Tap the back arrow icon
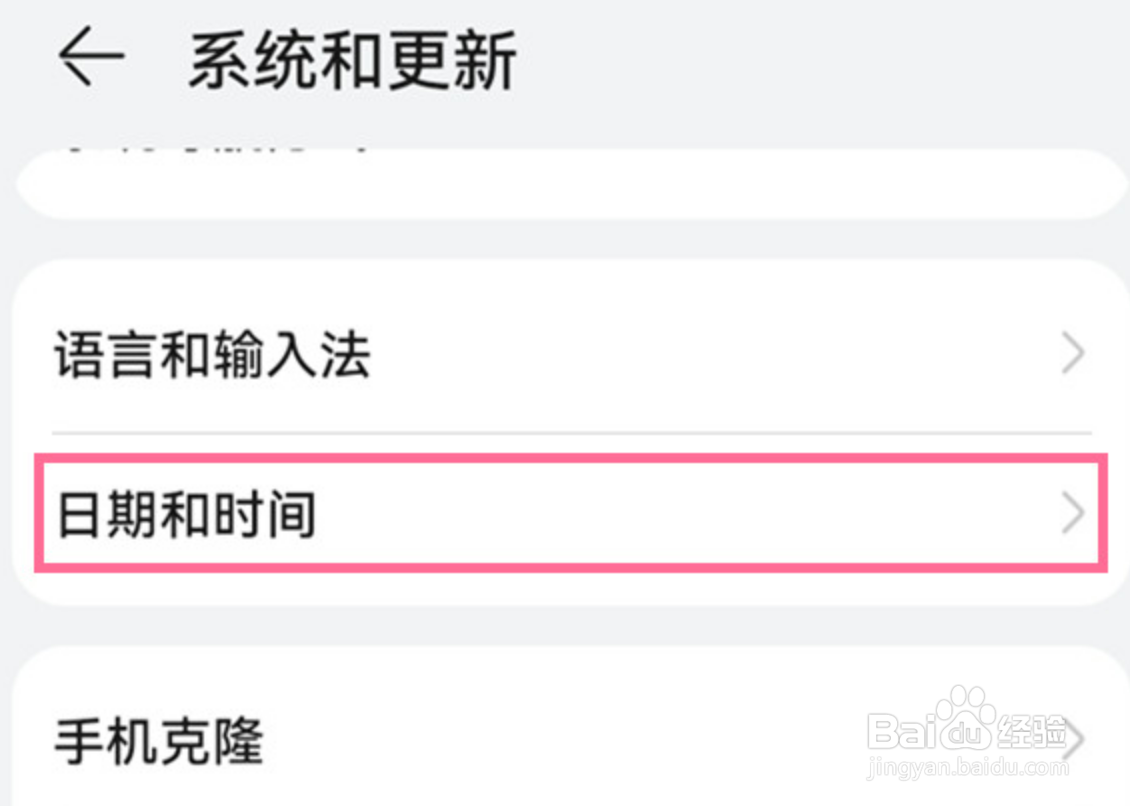Image resolution: width=1130 pixels, height=806 pixels. (x=90, y=56)
